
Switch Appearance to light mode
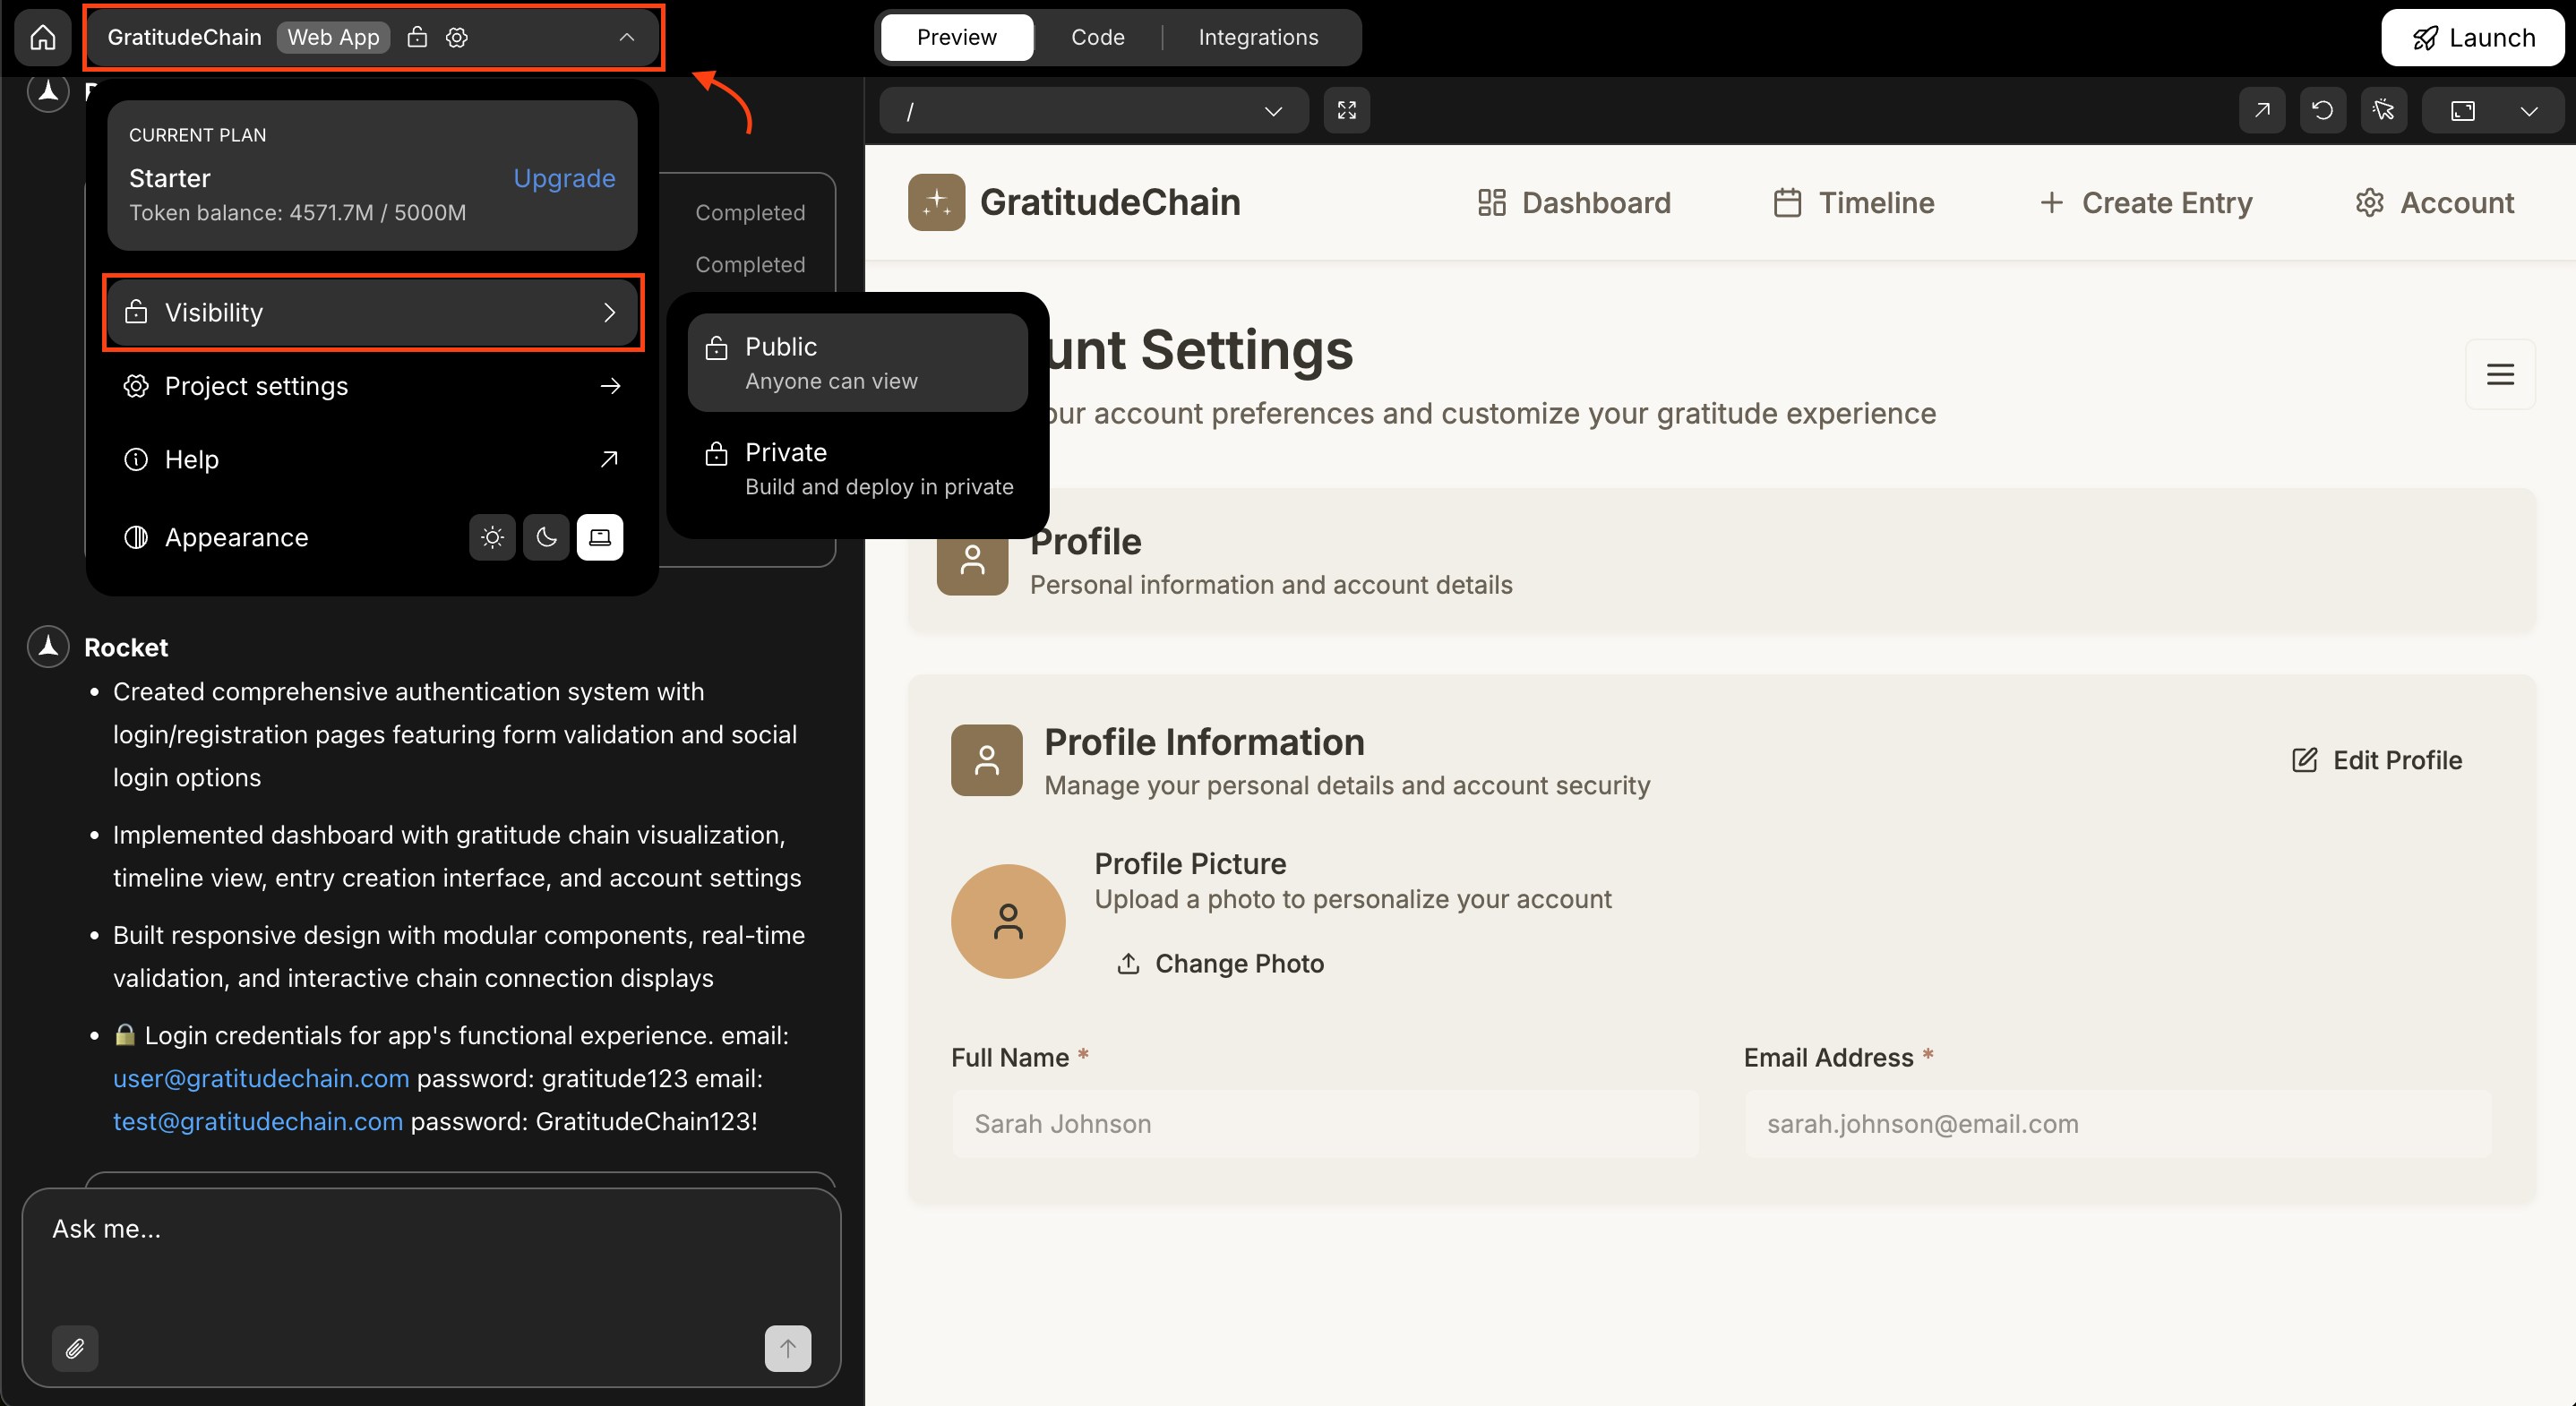pos(492,537)
